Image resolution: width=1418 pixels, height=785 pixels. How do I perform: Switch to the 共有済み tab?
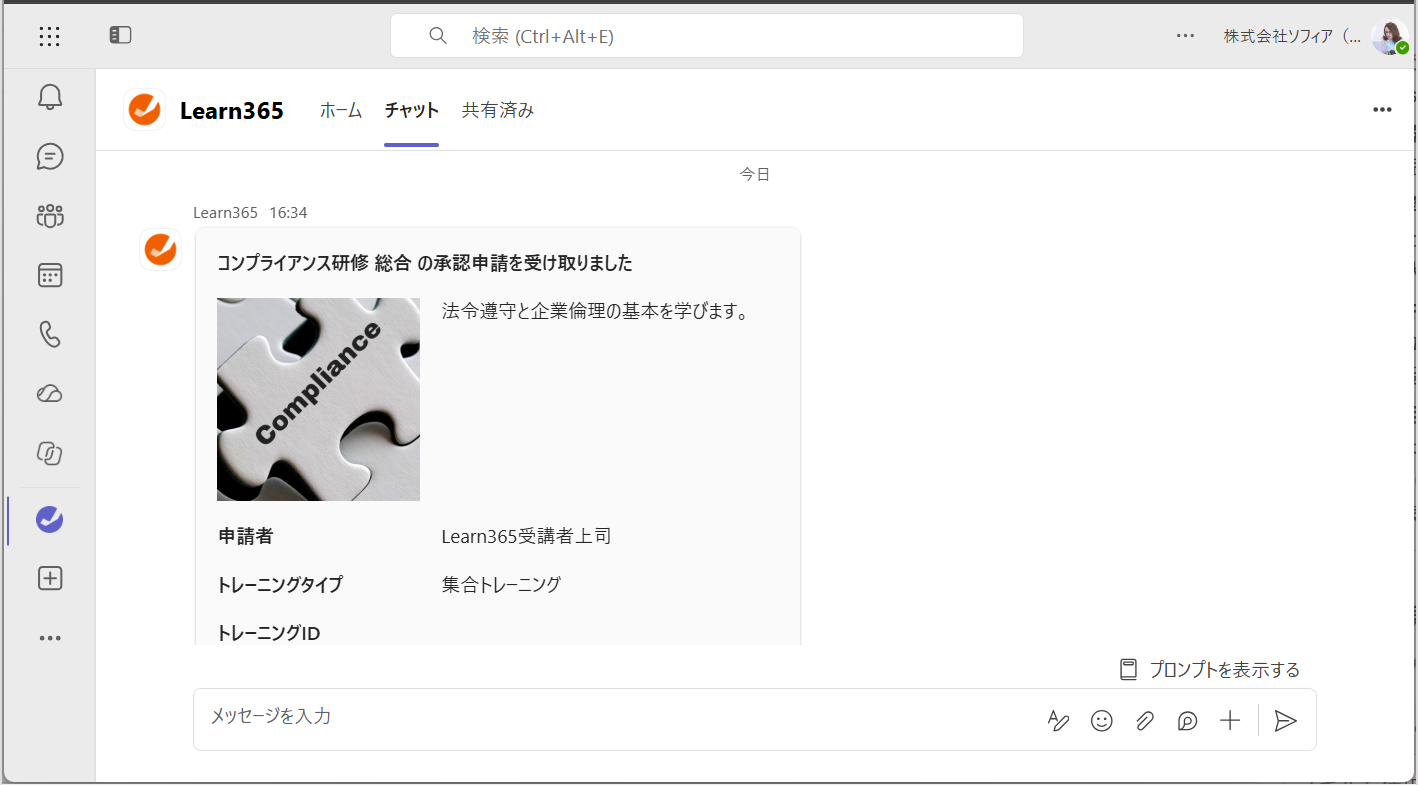pyautogui.click(x=498, y=111)
